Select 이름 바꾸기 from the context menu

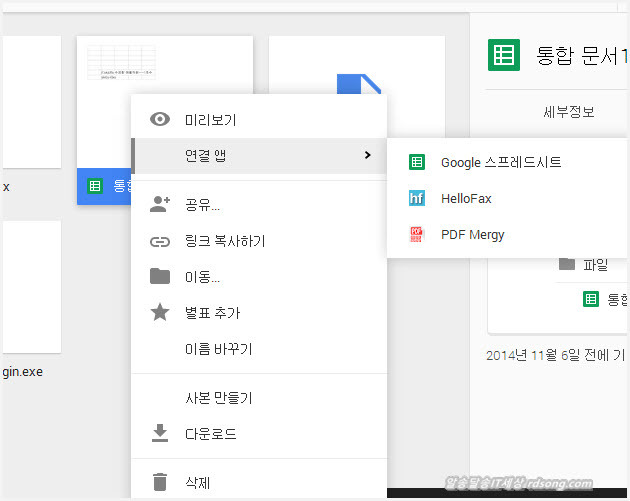click(218, 349)
